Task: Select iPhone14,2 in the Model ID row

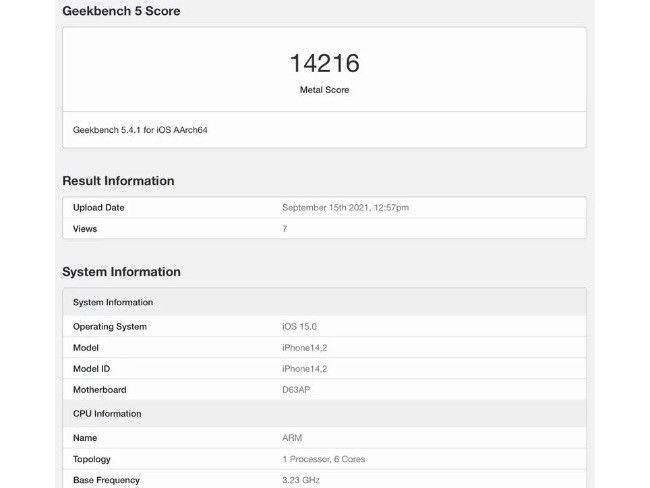Action: [x=305, y=369]
